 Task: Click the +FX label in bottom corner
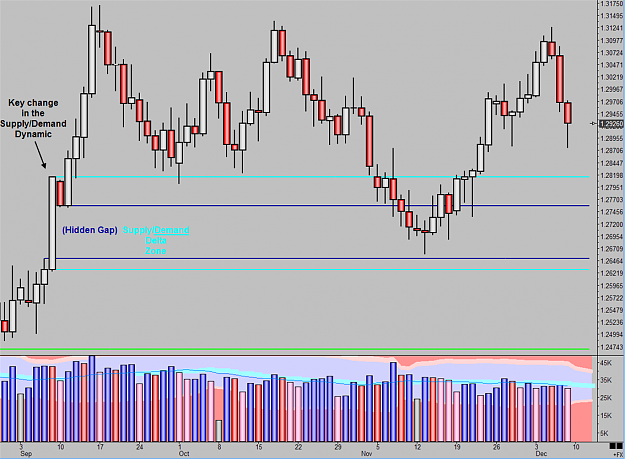[618, 454]
